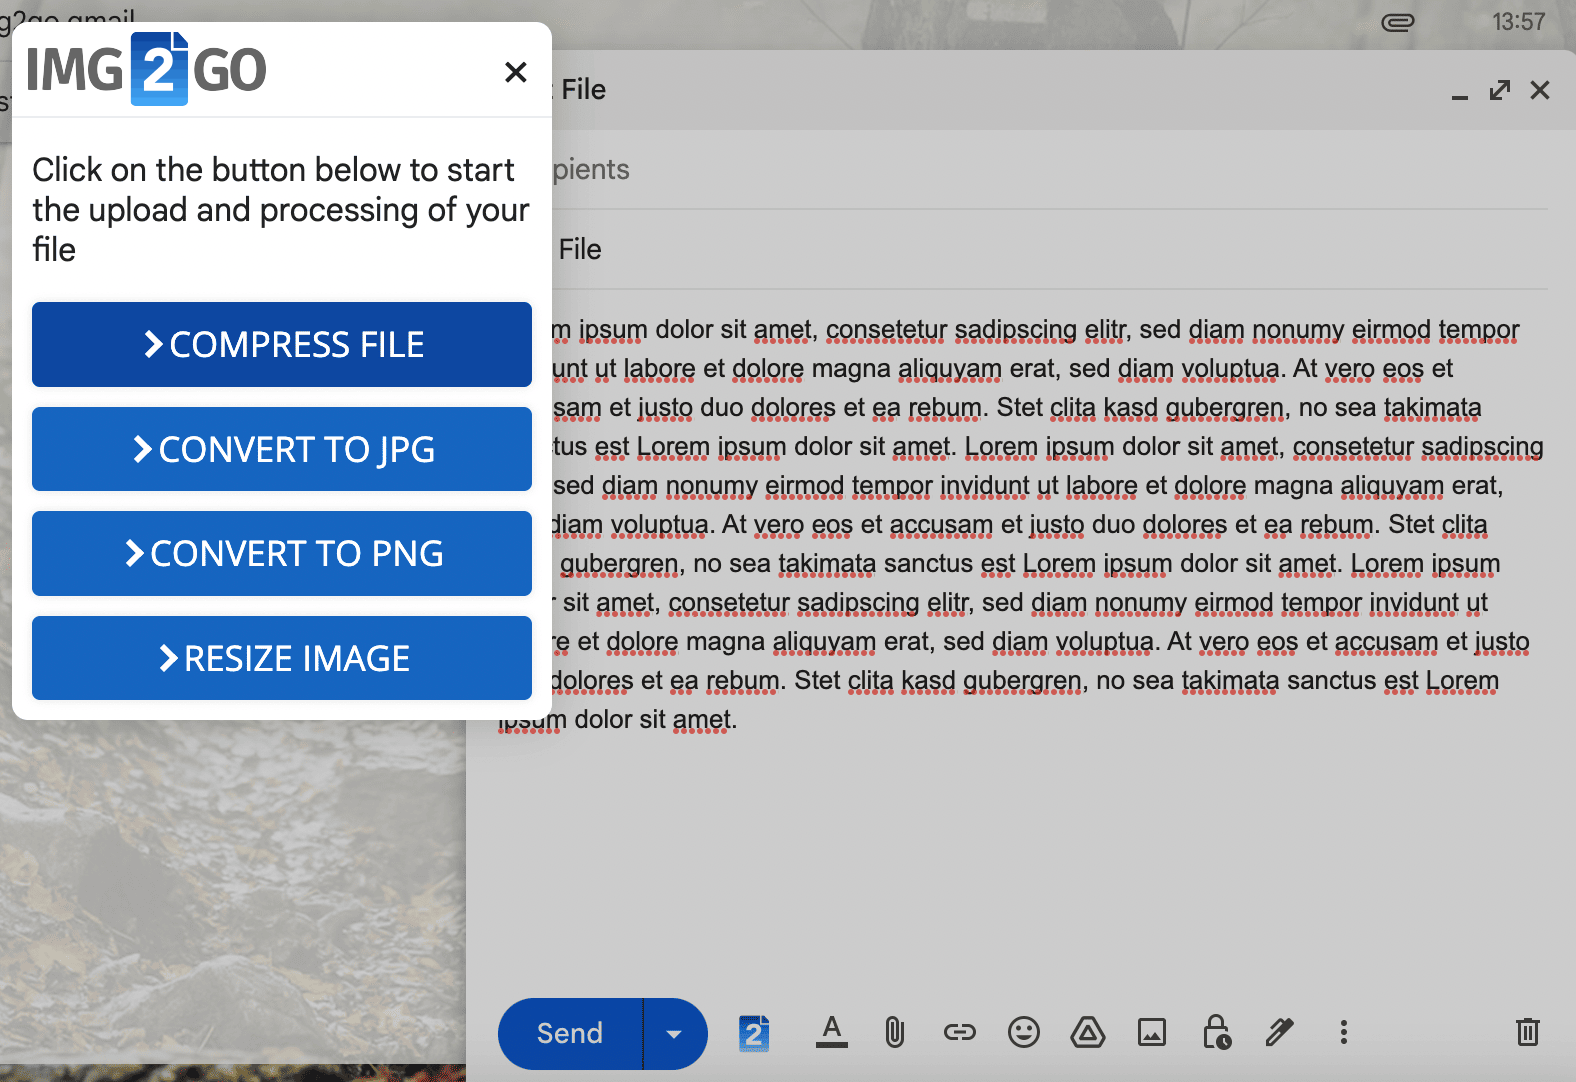Minimize the compose window

click(1460, 96)
